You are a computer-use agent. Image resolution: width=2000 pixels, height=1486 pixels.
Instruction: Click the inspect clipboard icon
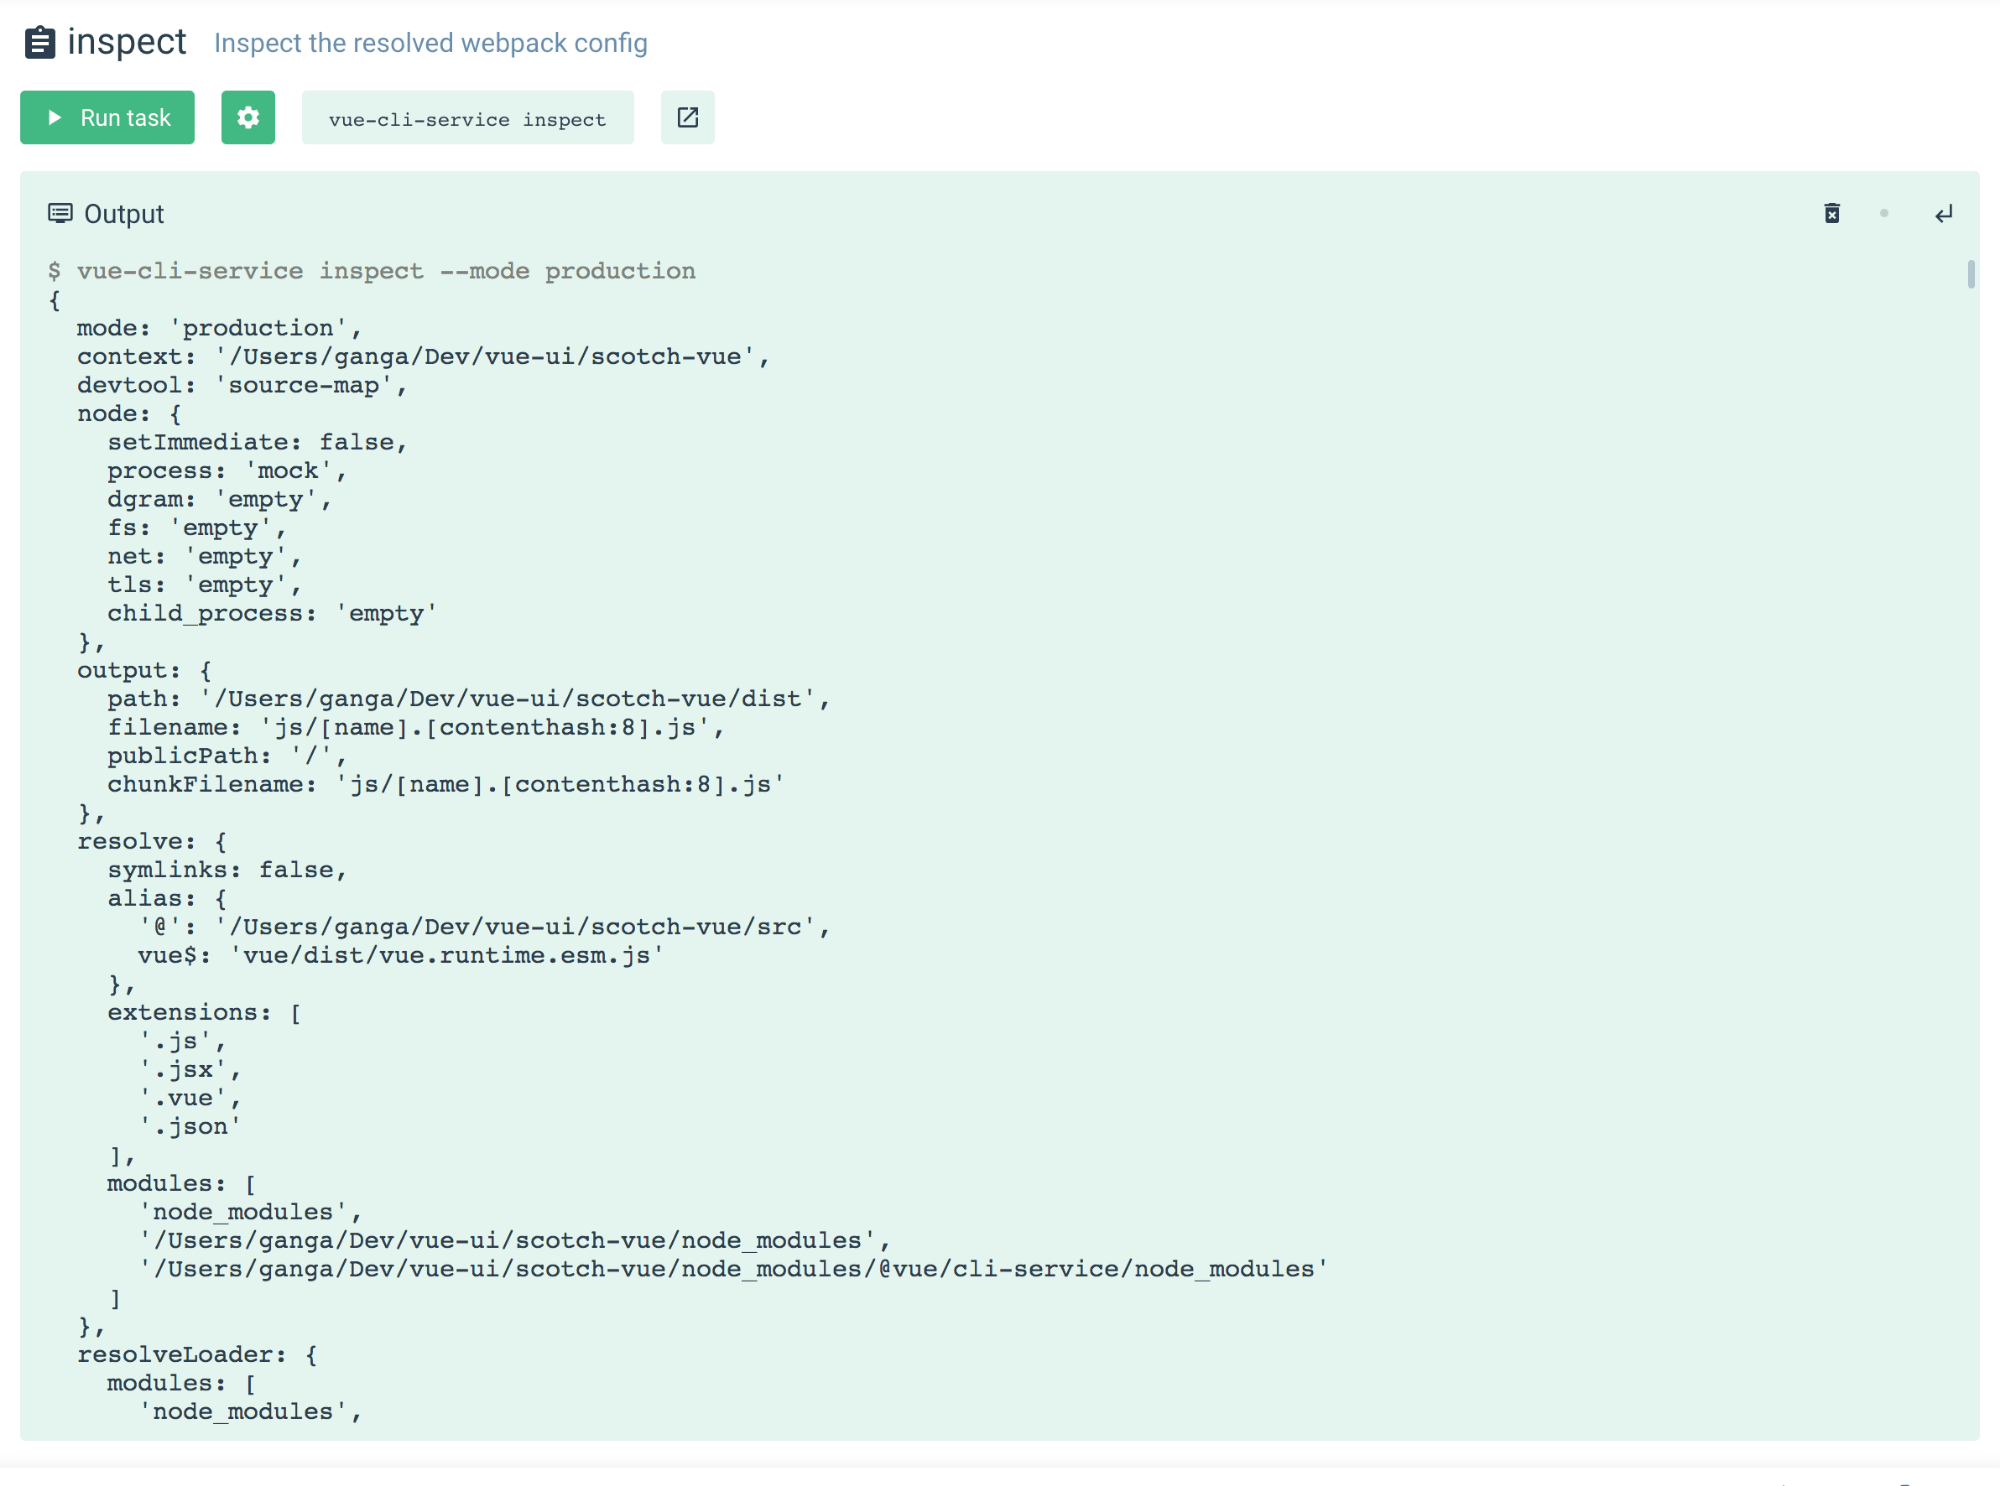(x=39, y=42)
